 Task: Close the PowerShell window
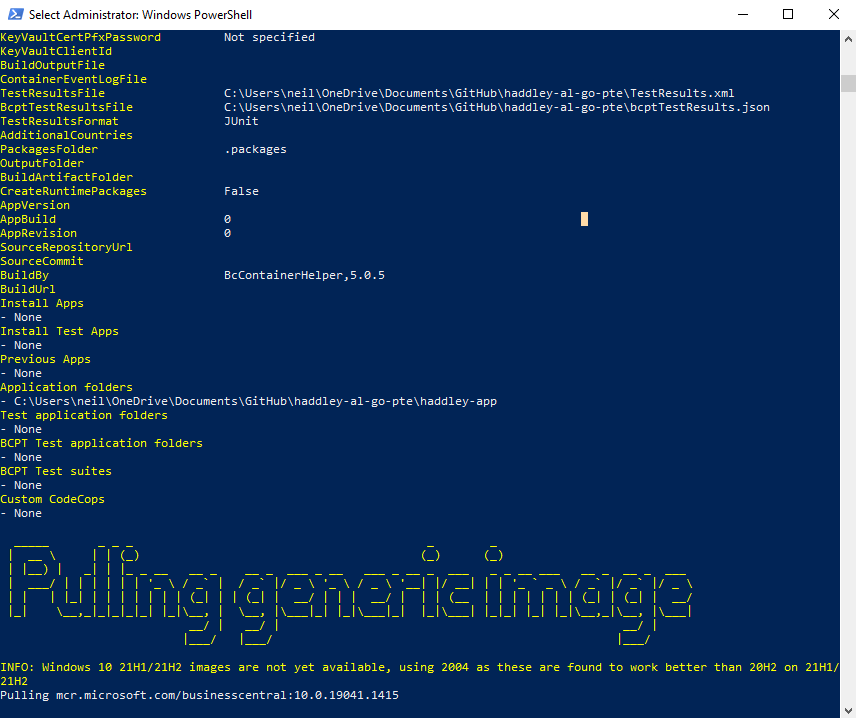pos(834,14)
